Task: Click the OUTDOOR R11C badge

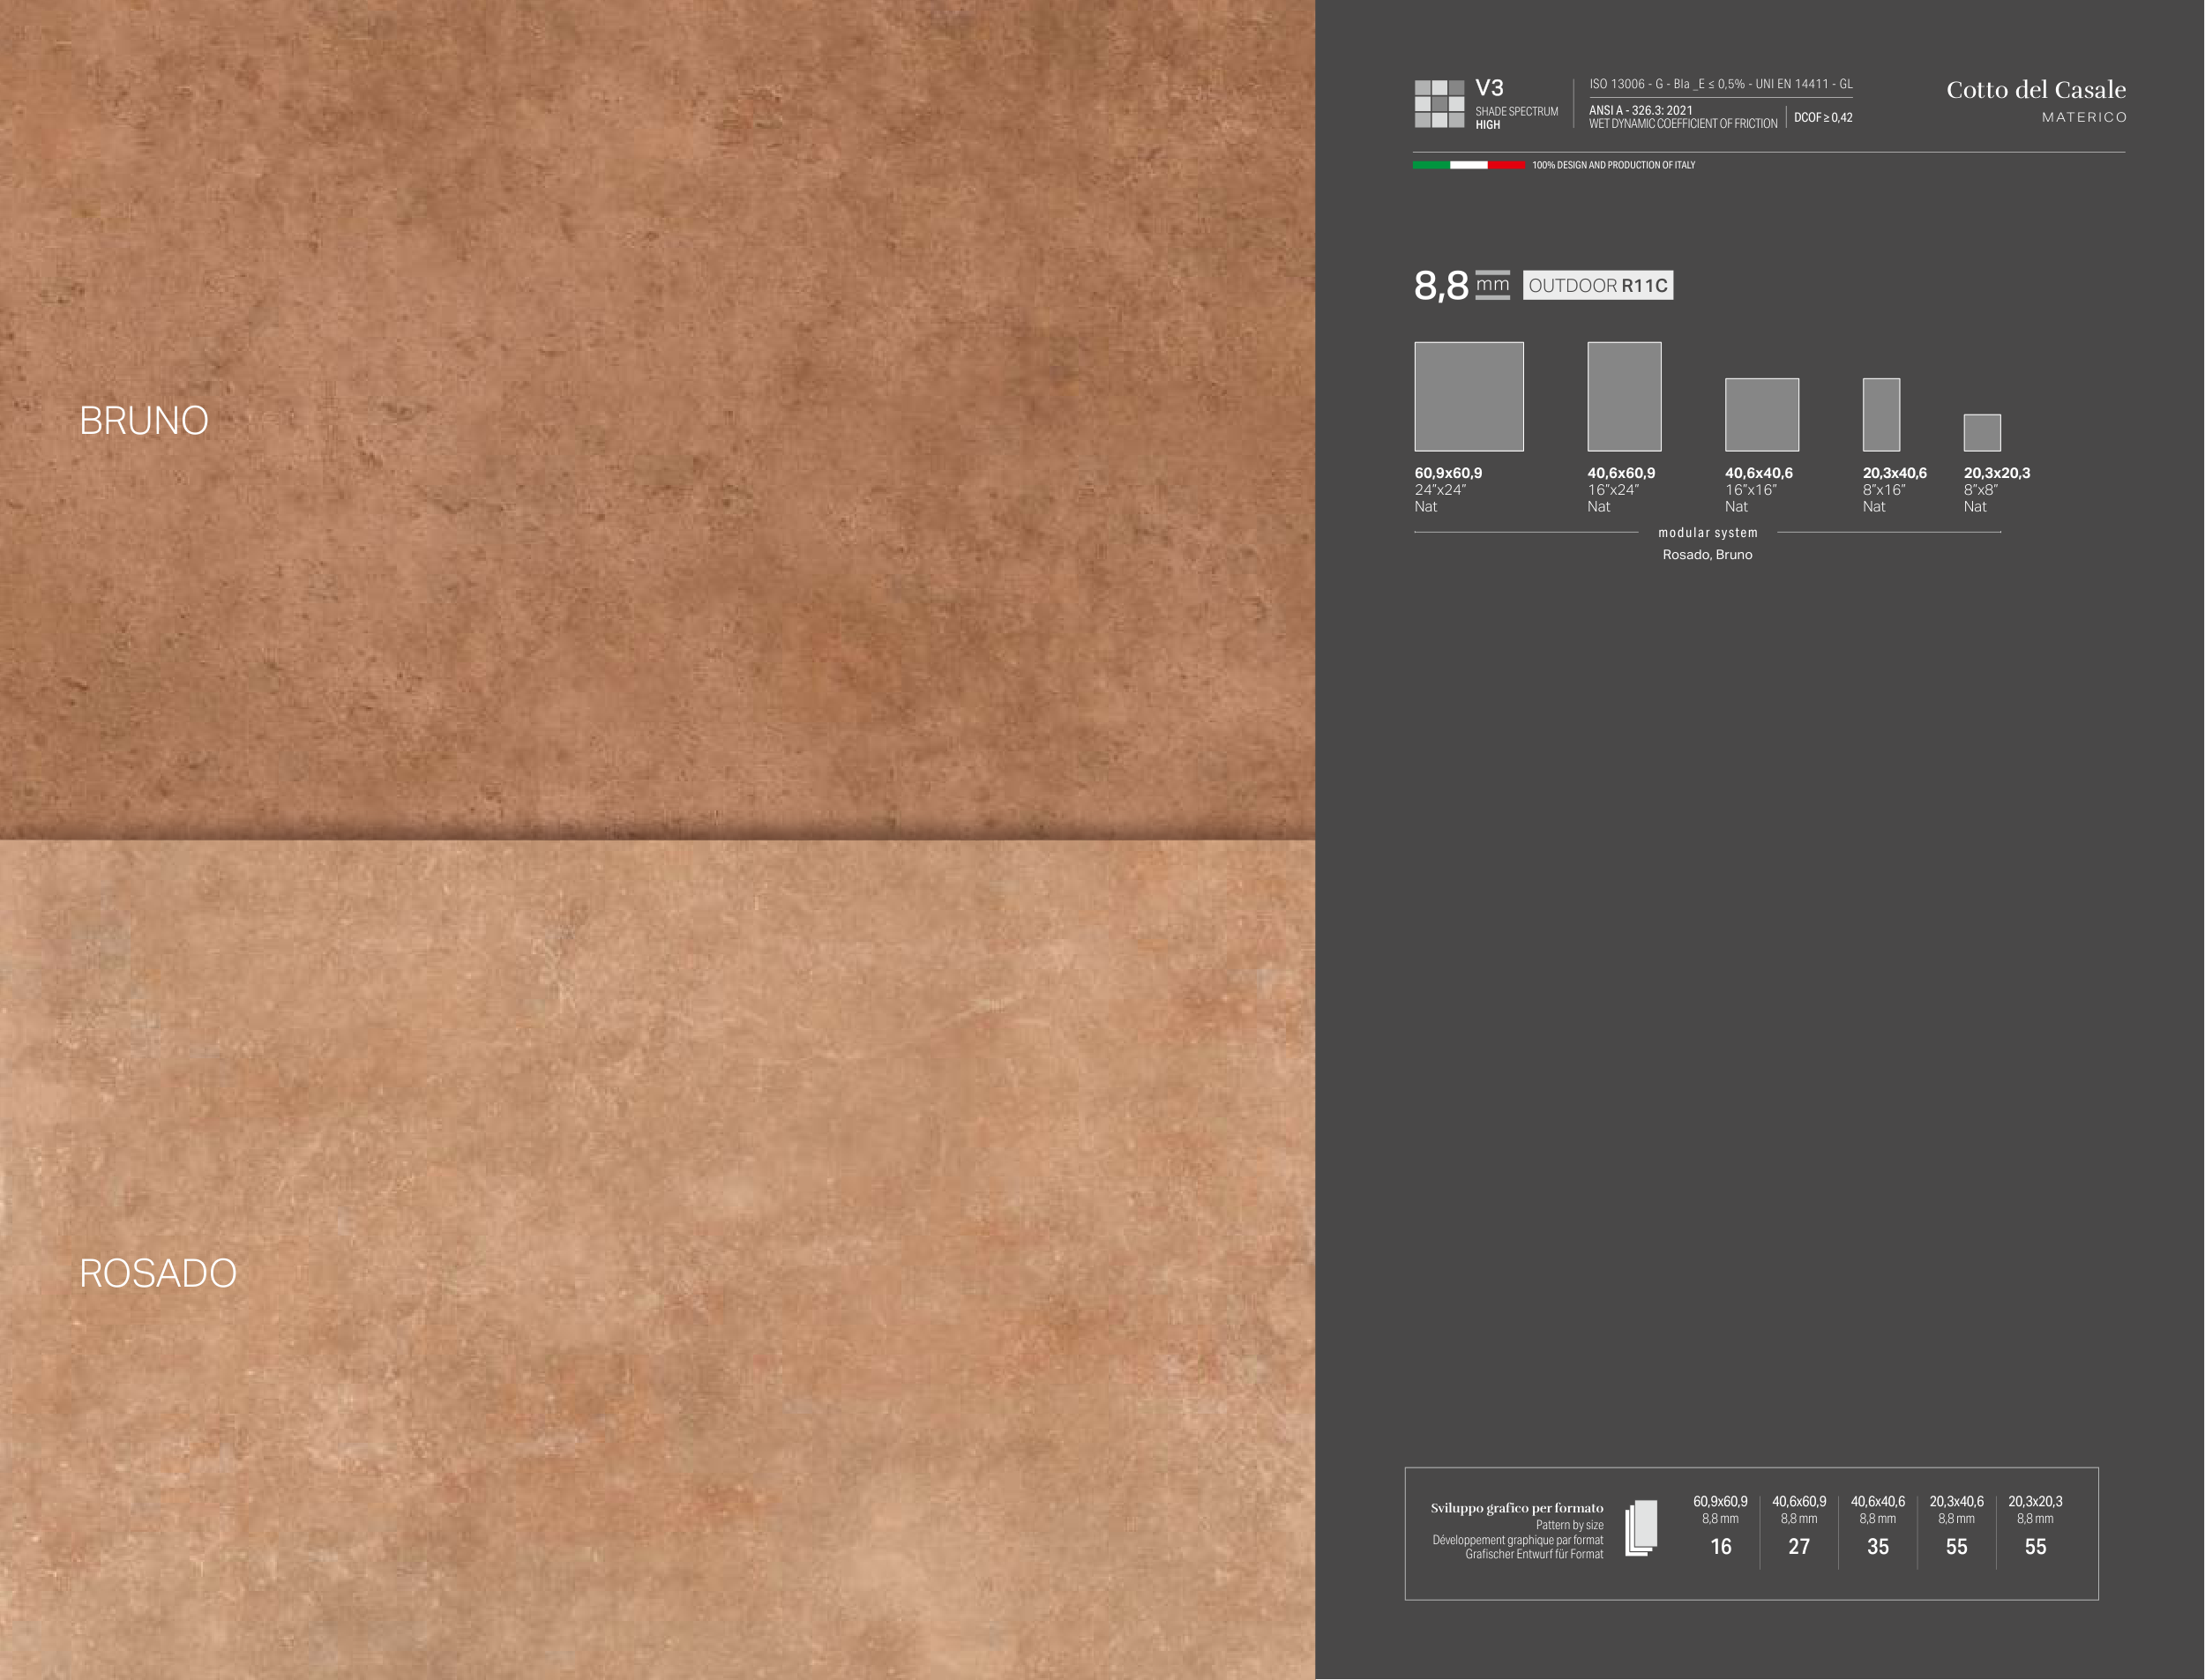Action: point(1597,286)
